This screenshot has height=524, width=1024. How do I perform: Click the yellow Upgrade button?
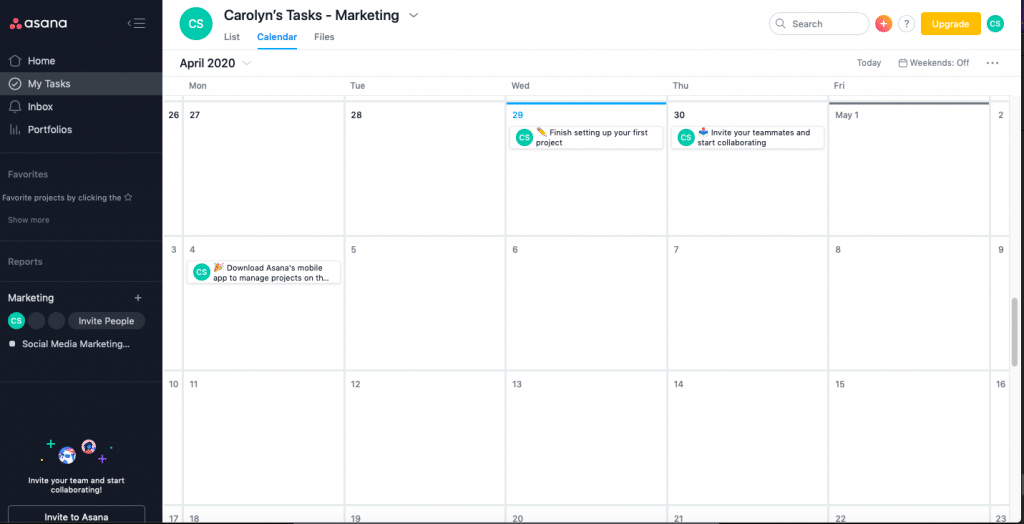click(x=950, y=24)
